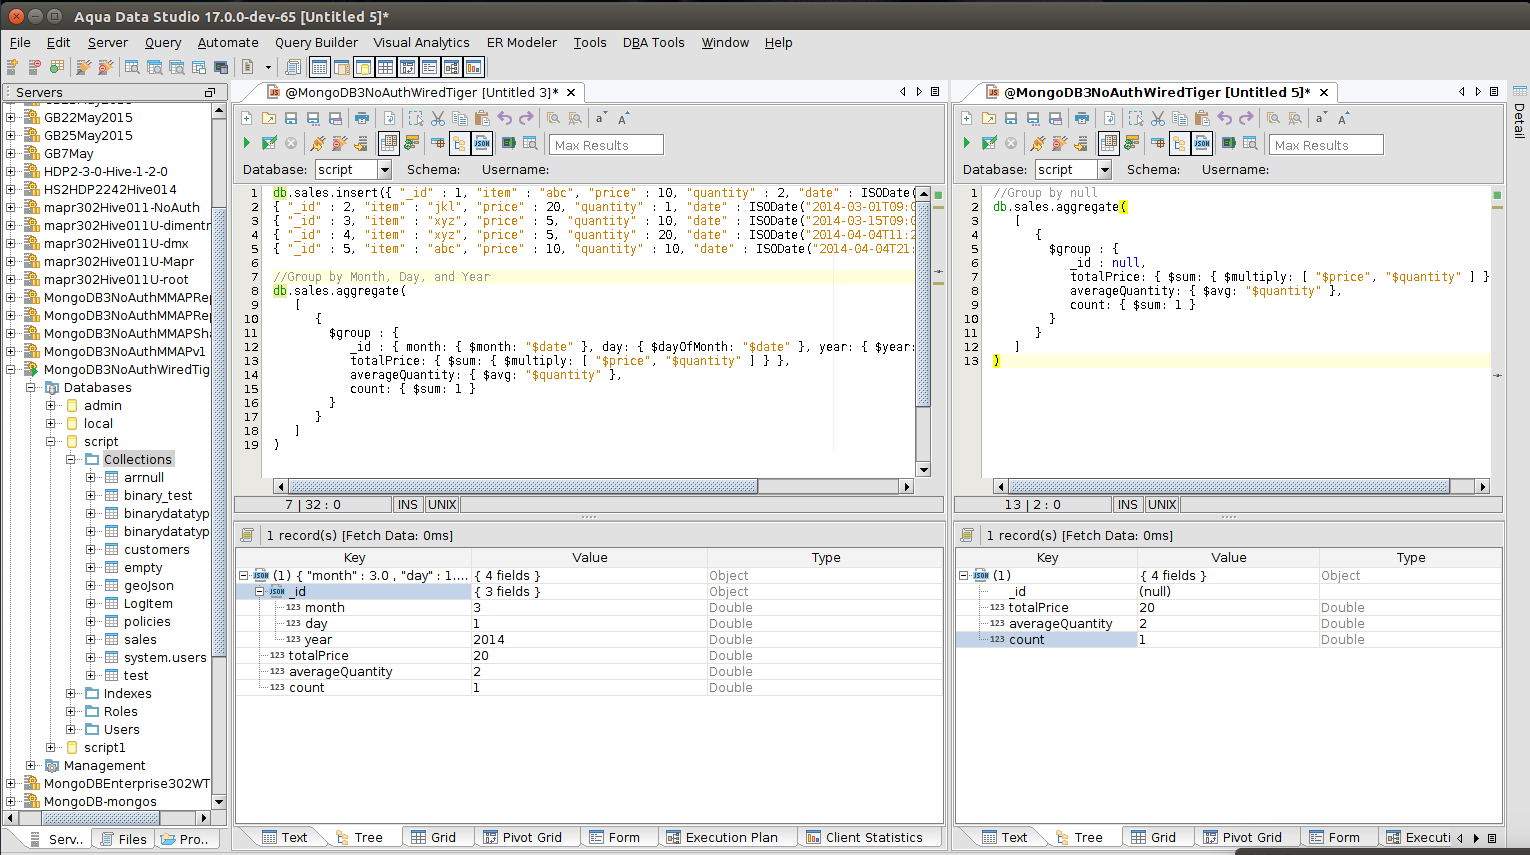Toggle the JSON view button in Untitled 5
Image resolution: width=1530 pixels, height=855 pixels.
[x=1202, y=143]
